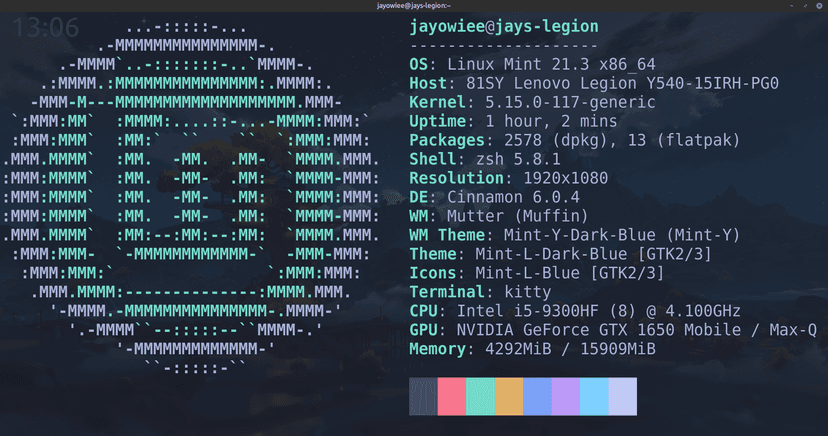The image size is (828, 436).
Task: Minimize the terminal window
Action: (791, 6)
